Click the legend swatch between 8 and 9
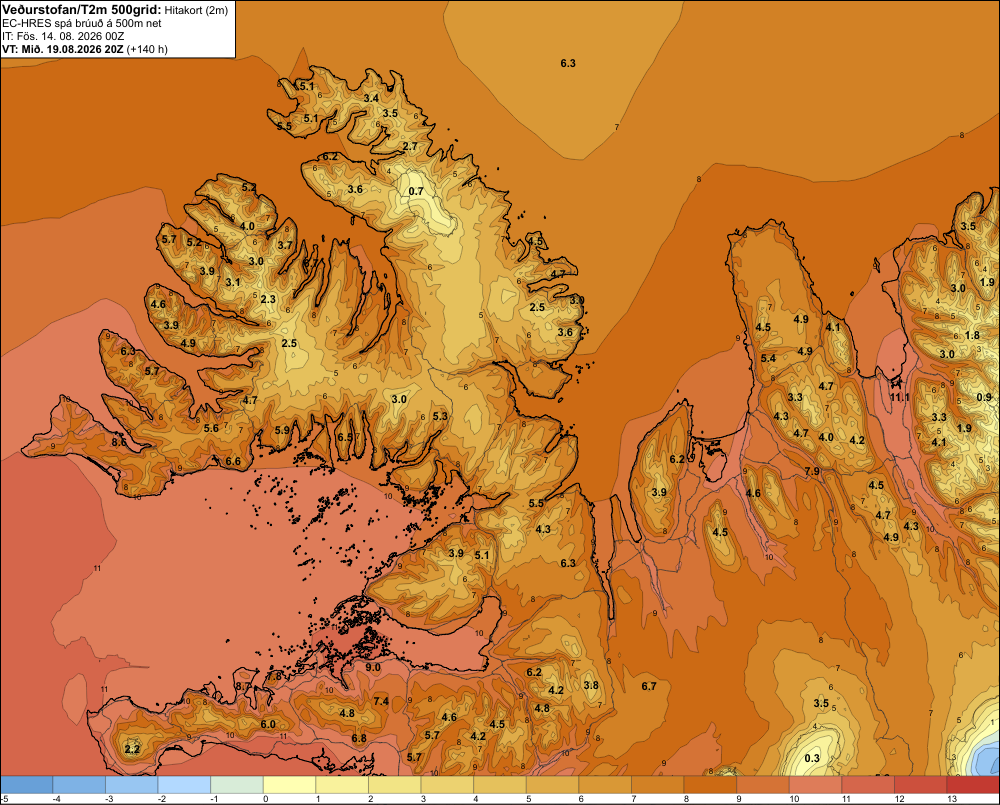1000x805 pixels. click(x=710, y=785)
